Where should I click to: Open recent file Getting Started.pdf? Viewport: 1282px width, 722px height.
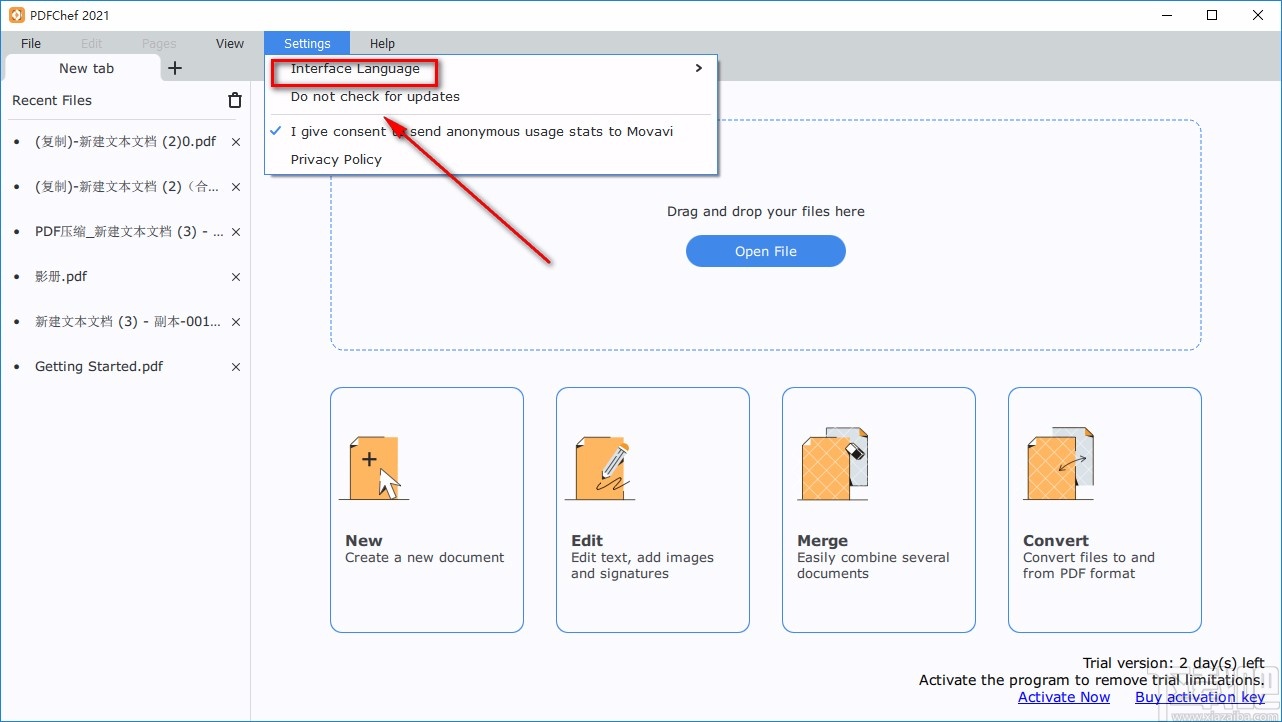[99, 367]
